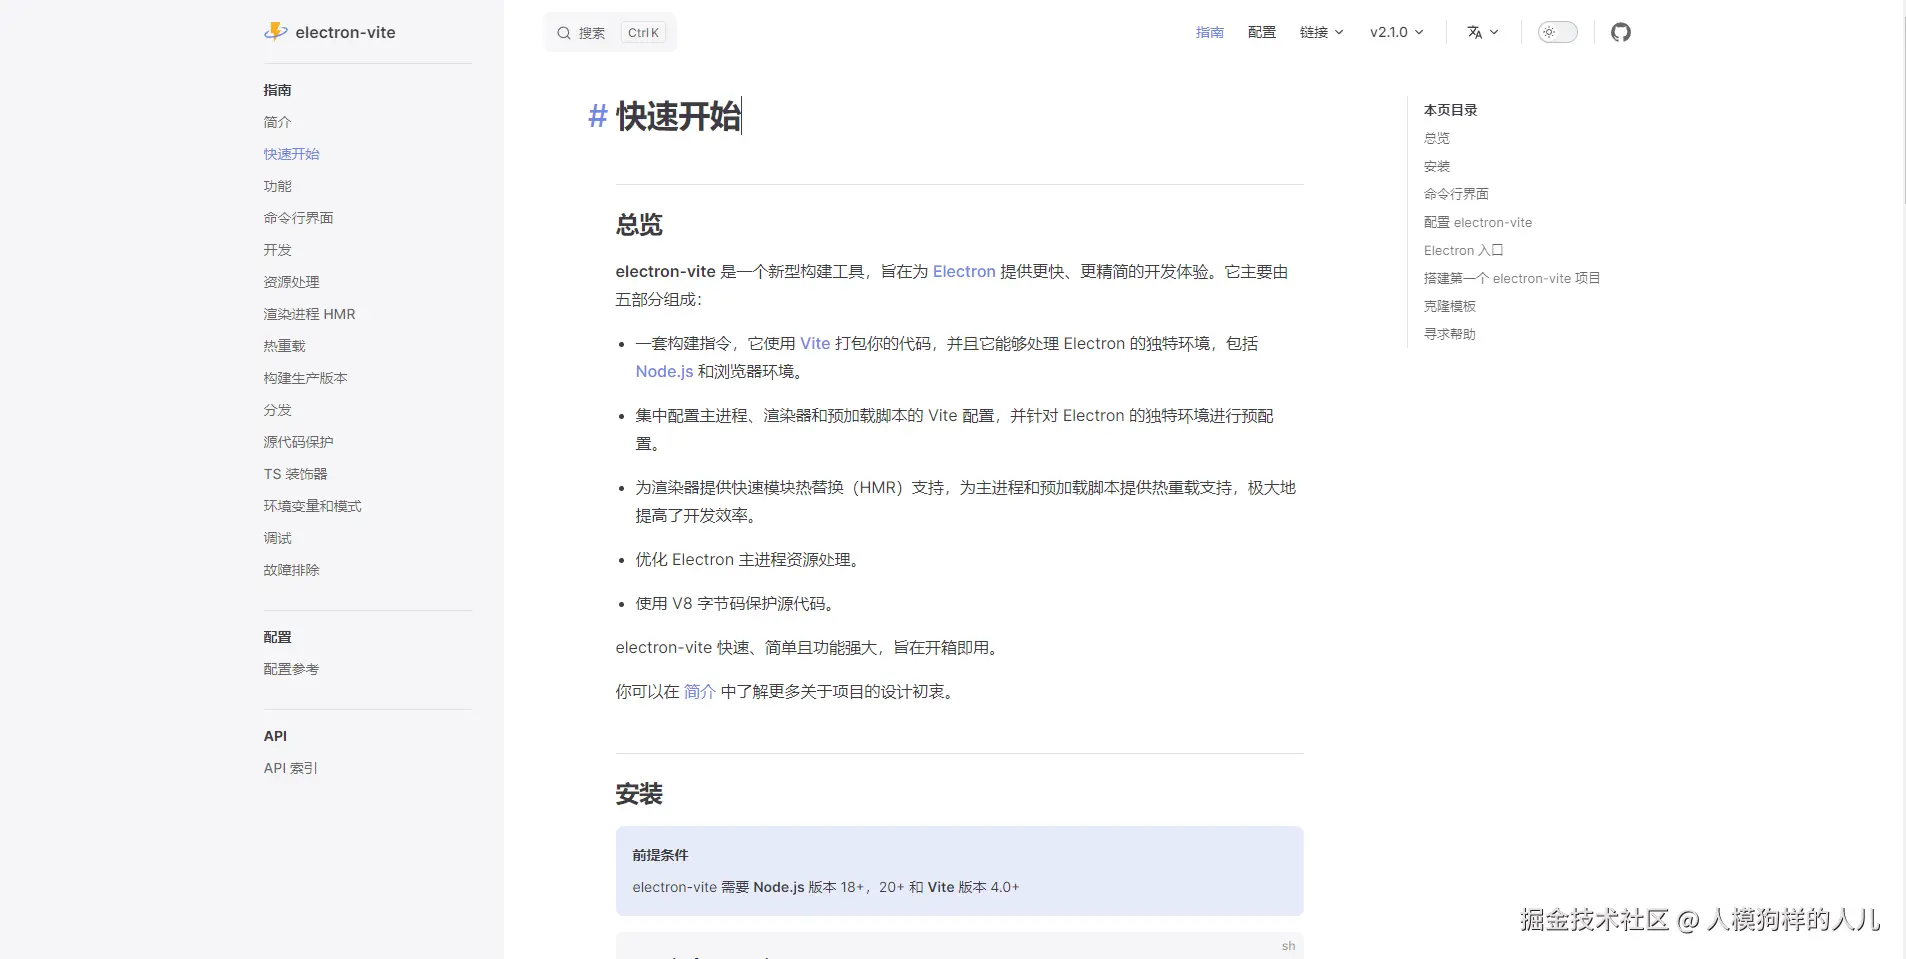
Task: Open 故障排除 in the sidebar
Action: point(292,570)
